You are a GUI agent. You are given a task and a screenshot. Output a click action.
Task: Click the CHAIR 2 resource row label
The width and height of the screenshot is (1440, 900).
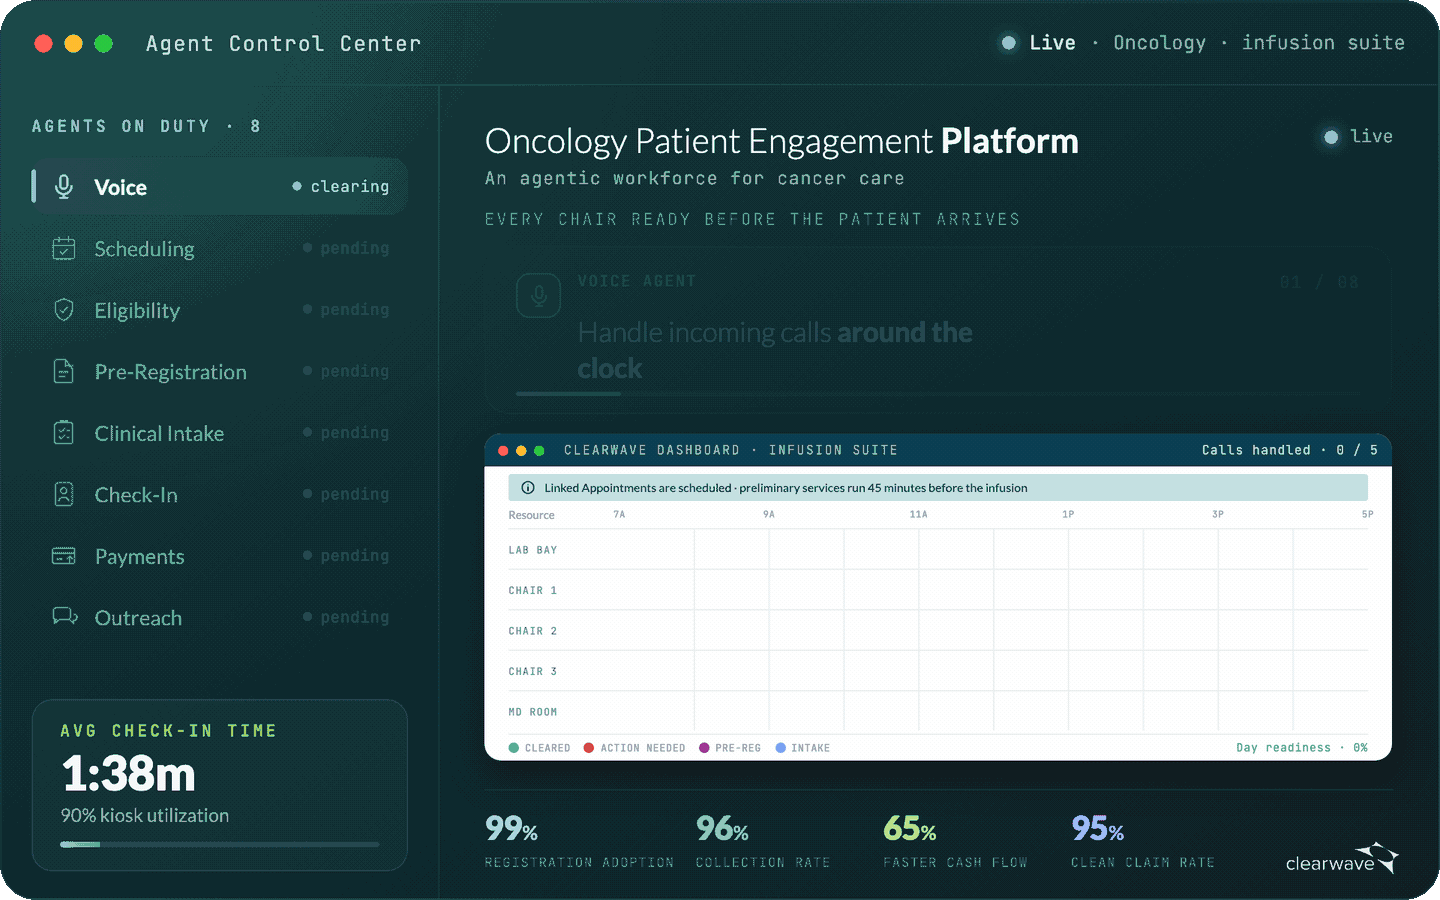point(532,631)
